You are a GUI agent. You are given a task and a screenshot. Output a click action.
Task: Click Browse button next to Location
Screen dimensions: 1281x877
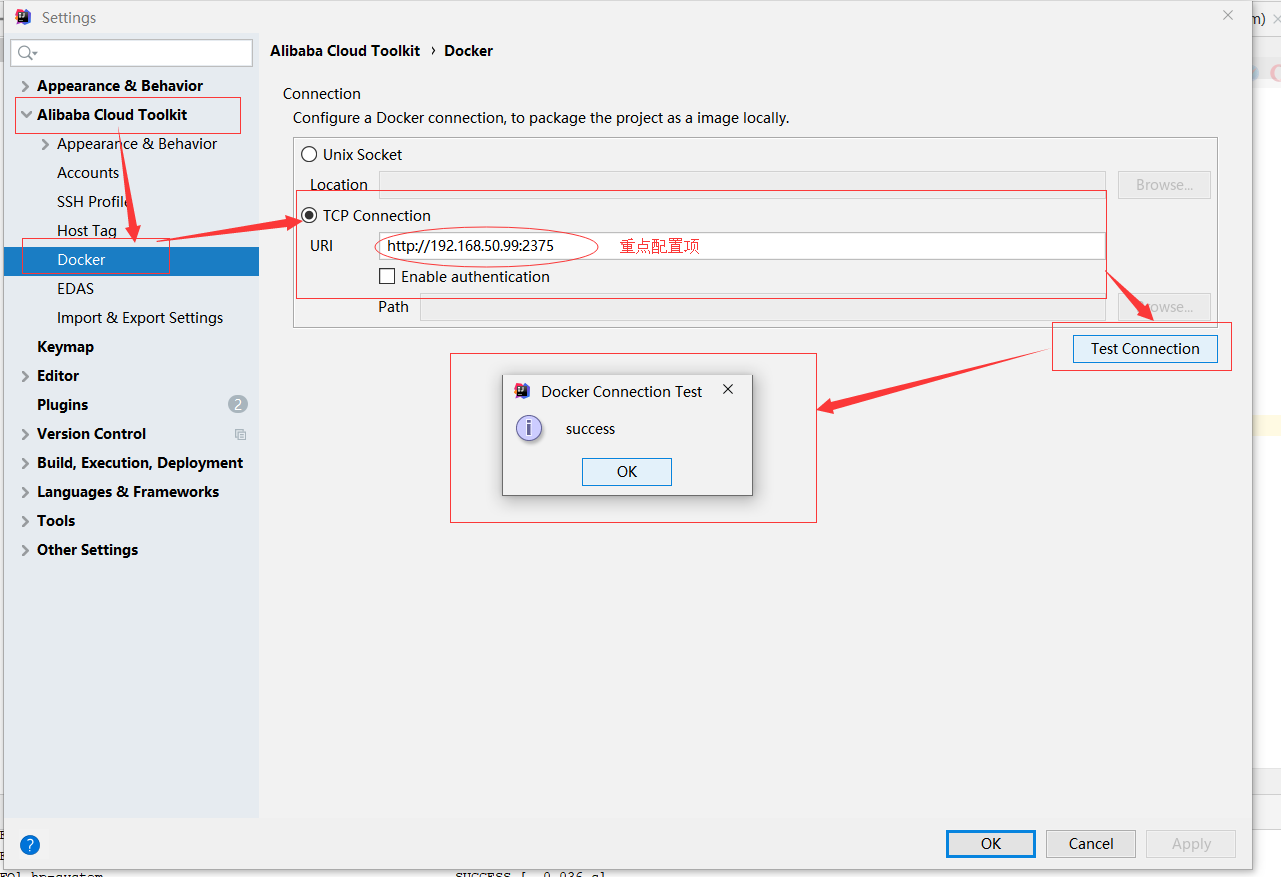coord(1164,185)
